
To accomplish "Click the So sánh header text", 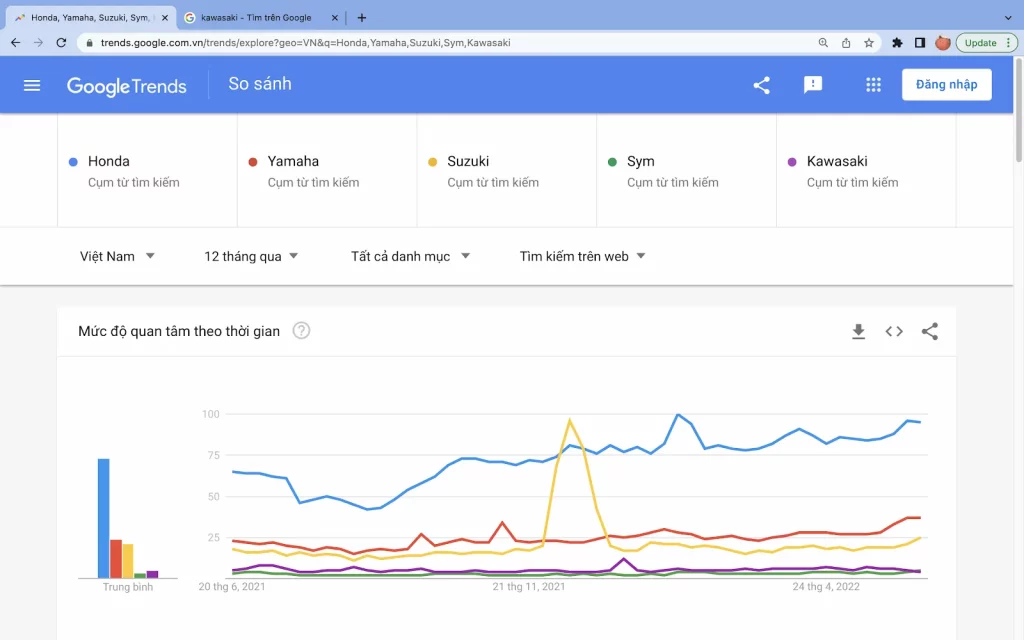I will click(260, 84).
